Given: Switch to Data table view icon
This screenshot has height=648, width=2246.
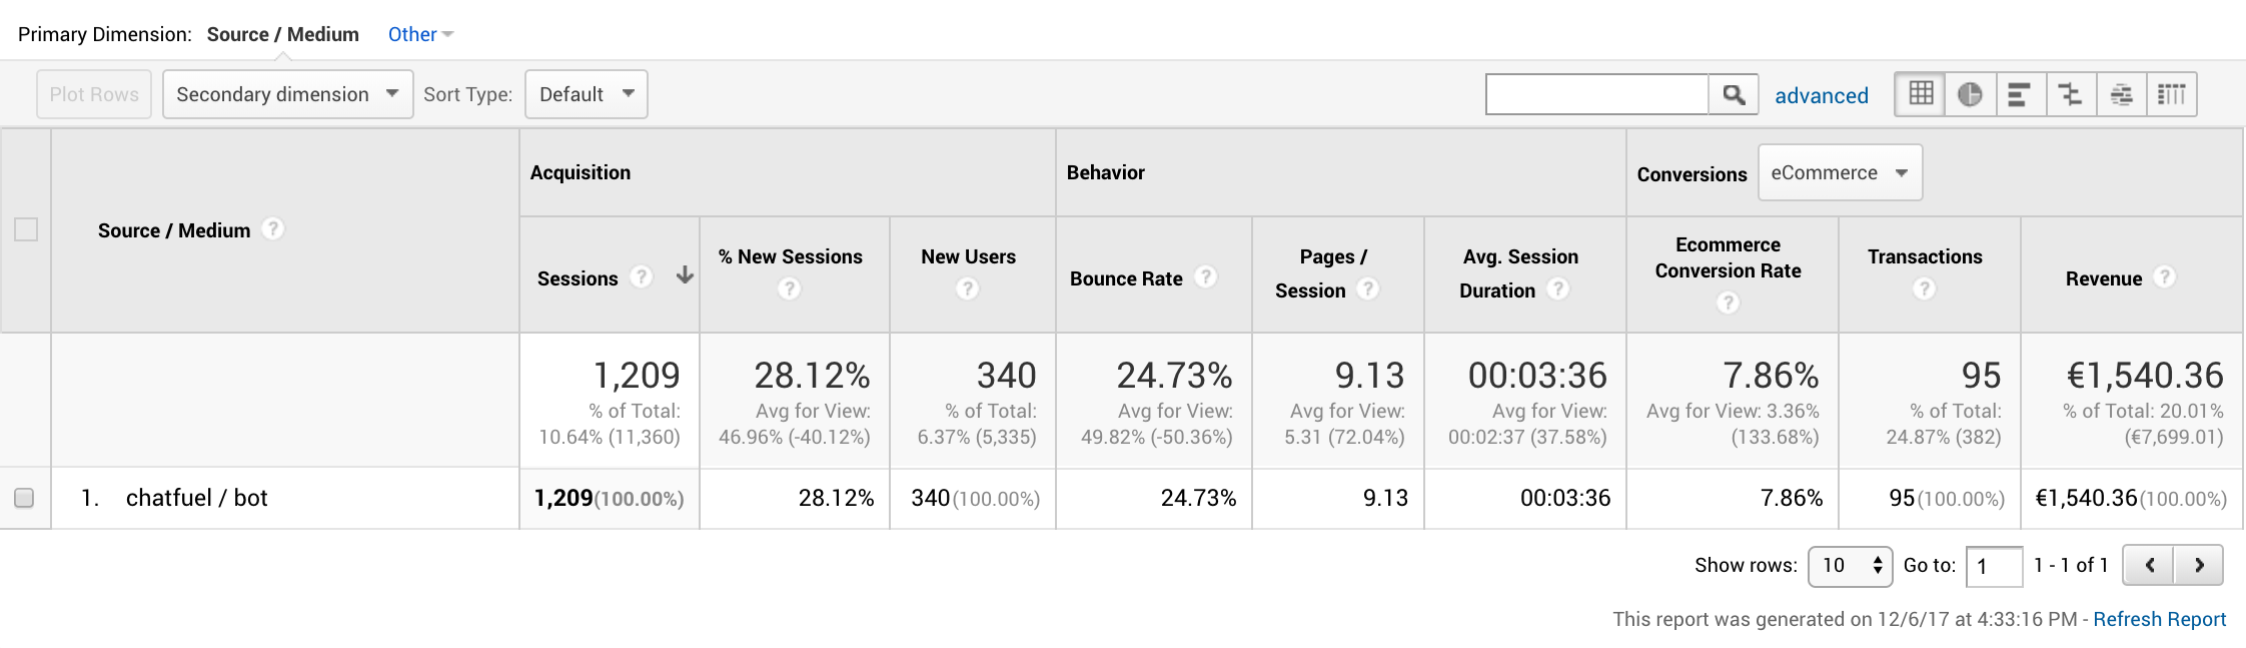Looking at the screenshot, I should 1920,95.
